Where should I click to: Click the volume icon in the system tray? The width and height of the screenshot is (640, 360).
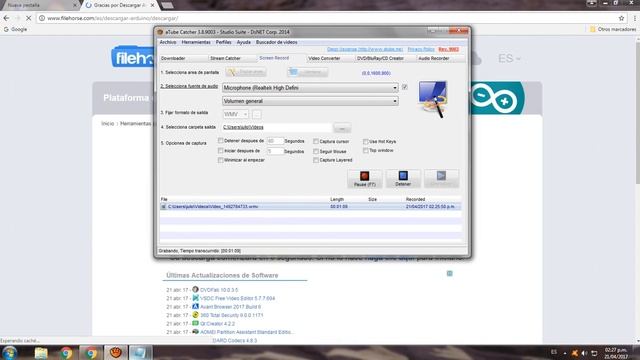click(584, 353)
